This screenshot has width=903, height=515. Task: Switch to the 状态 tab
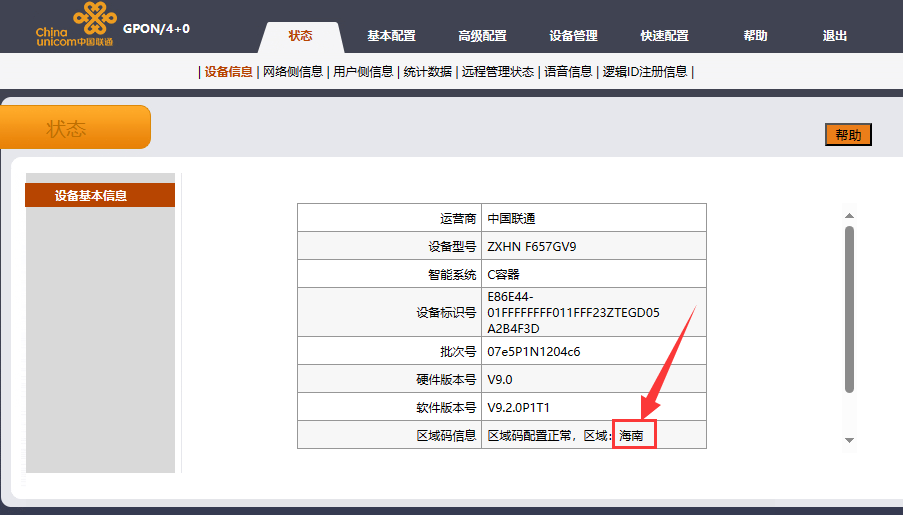(x=300, y=36)
